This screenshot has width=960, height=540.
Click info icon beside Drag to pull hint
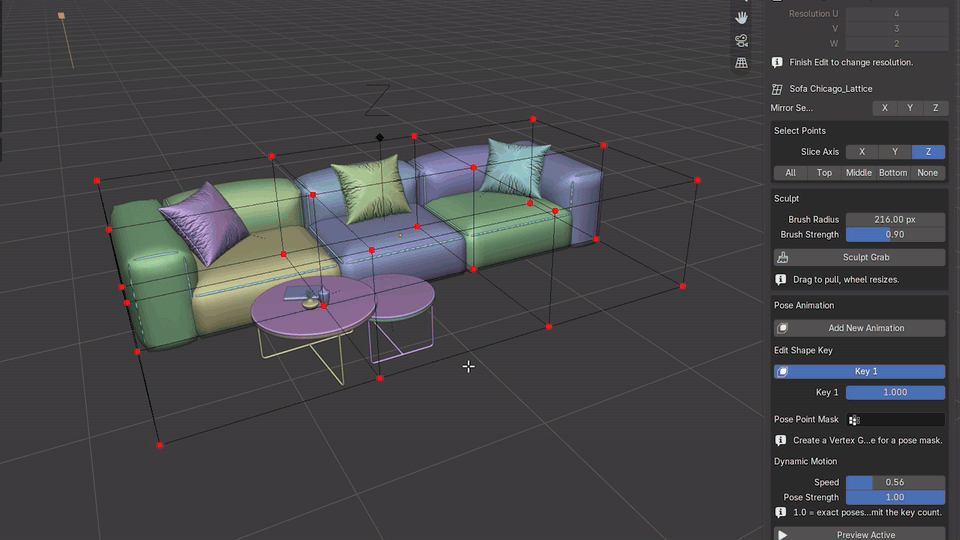(781, 280)
